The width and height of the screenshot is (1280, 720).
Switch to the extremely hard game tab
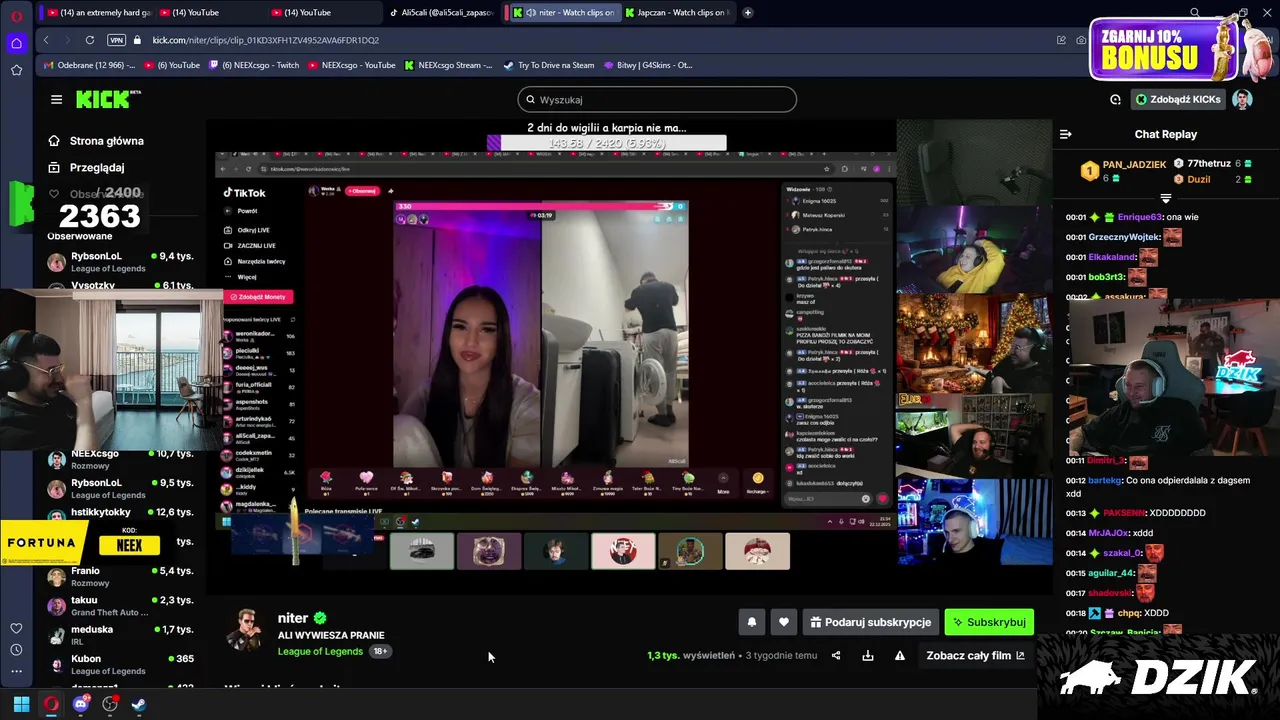[x=97, y=13]
